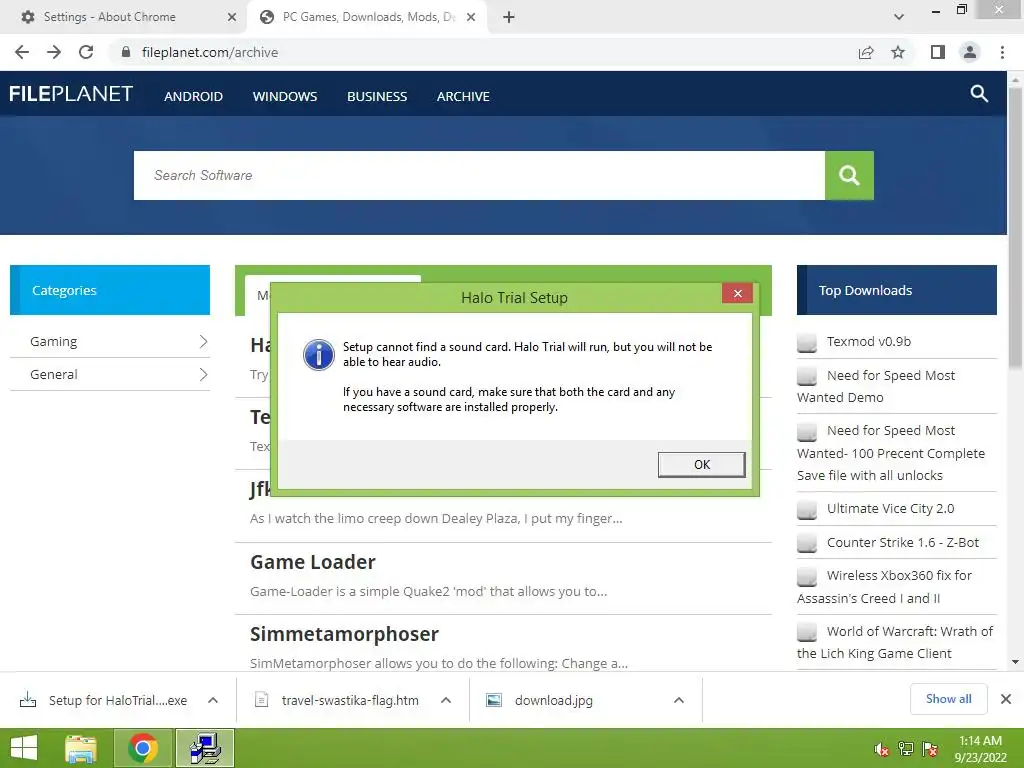Image resolution: width=1024 pixels, height=768 pixels.
Task: Open Setup for HaloTrial....exe download item
Action: 118,700
